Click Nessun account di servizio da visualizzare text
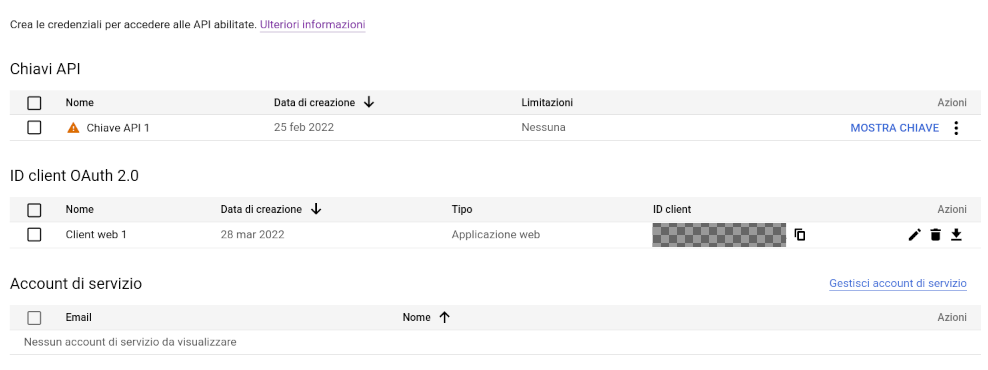The height and width of the screenshot is (370, 988). (130, 342)
